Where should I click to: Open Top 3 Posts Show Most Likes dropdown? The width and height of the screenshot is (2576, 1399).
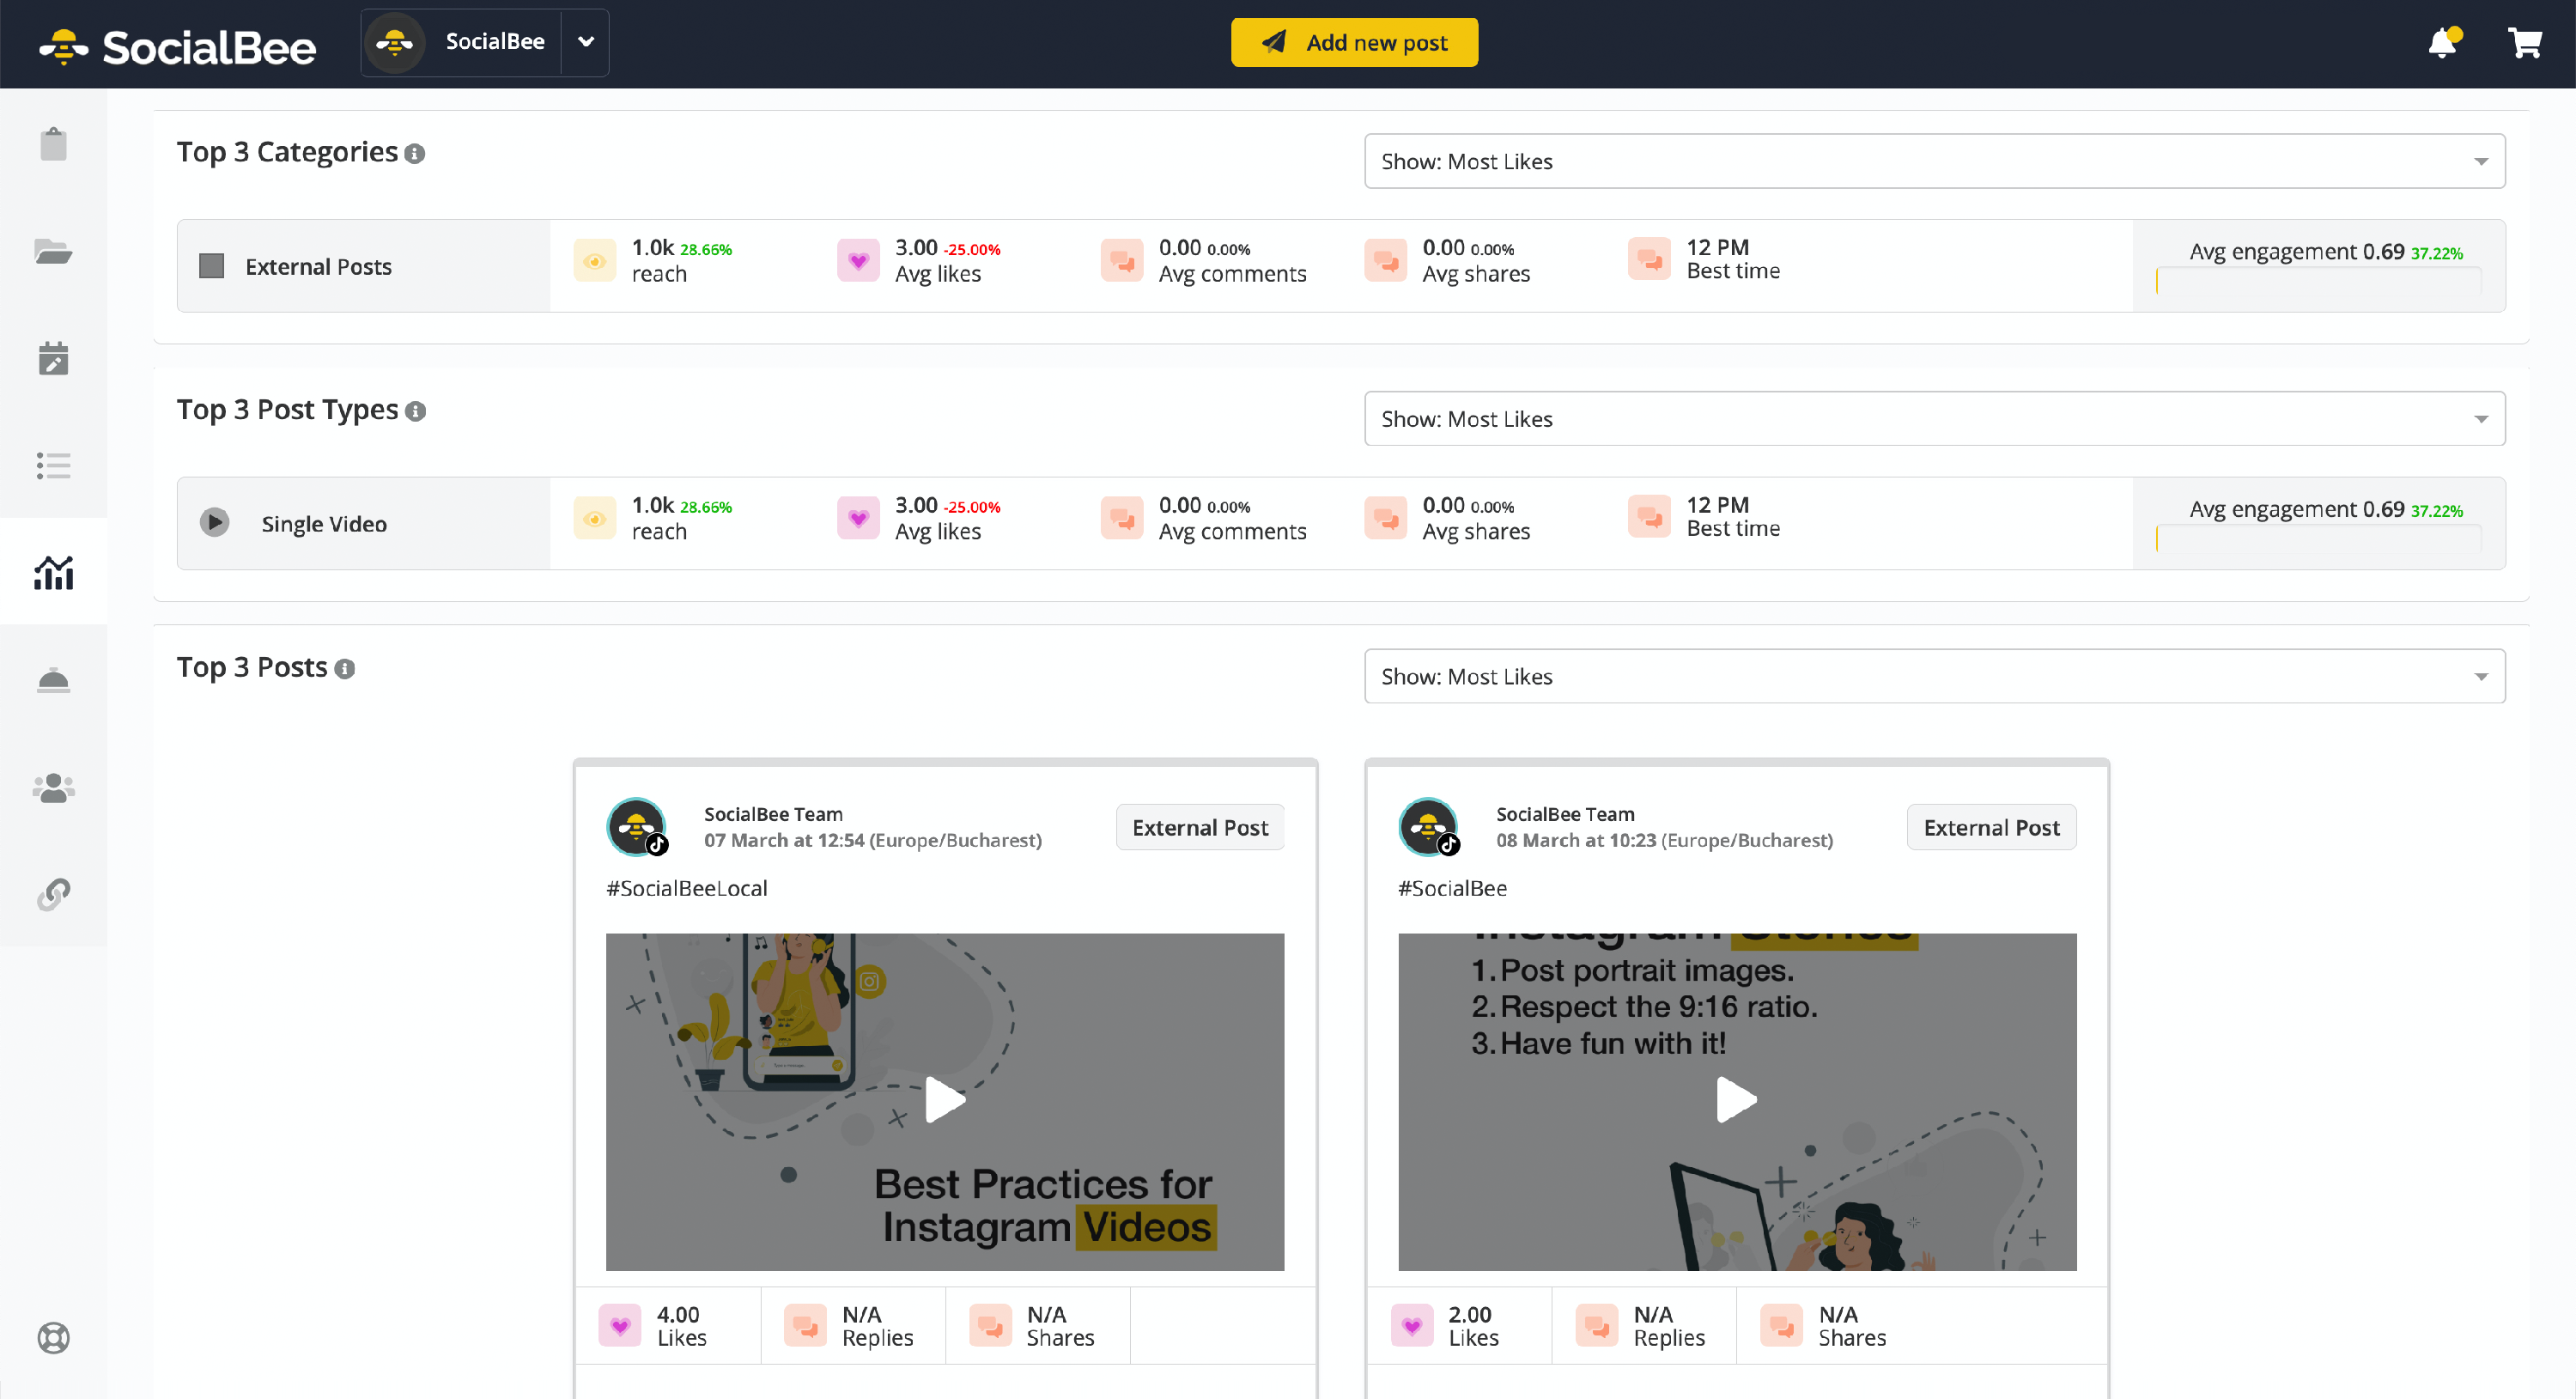click(1934, 676)
